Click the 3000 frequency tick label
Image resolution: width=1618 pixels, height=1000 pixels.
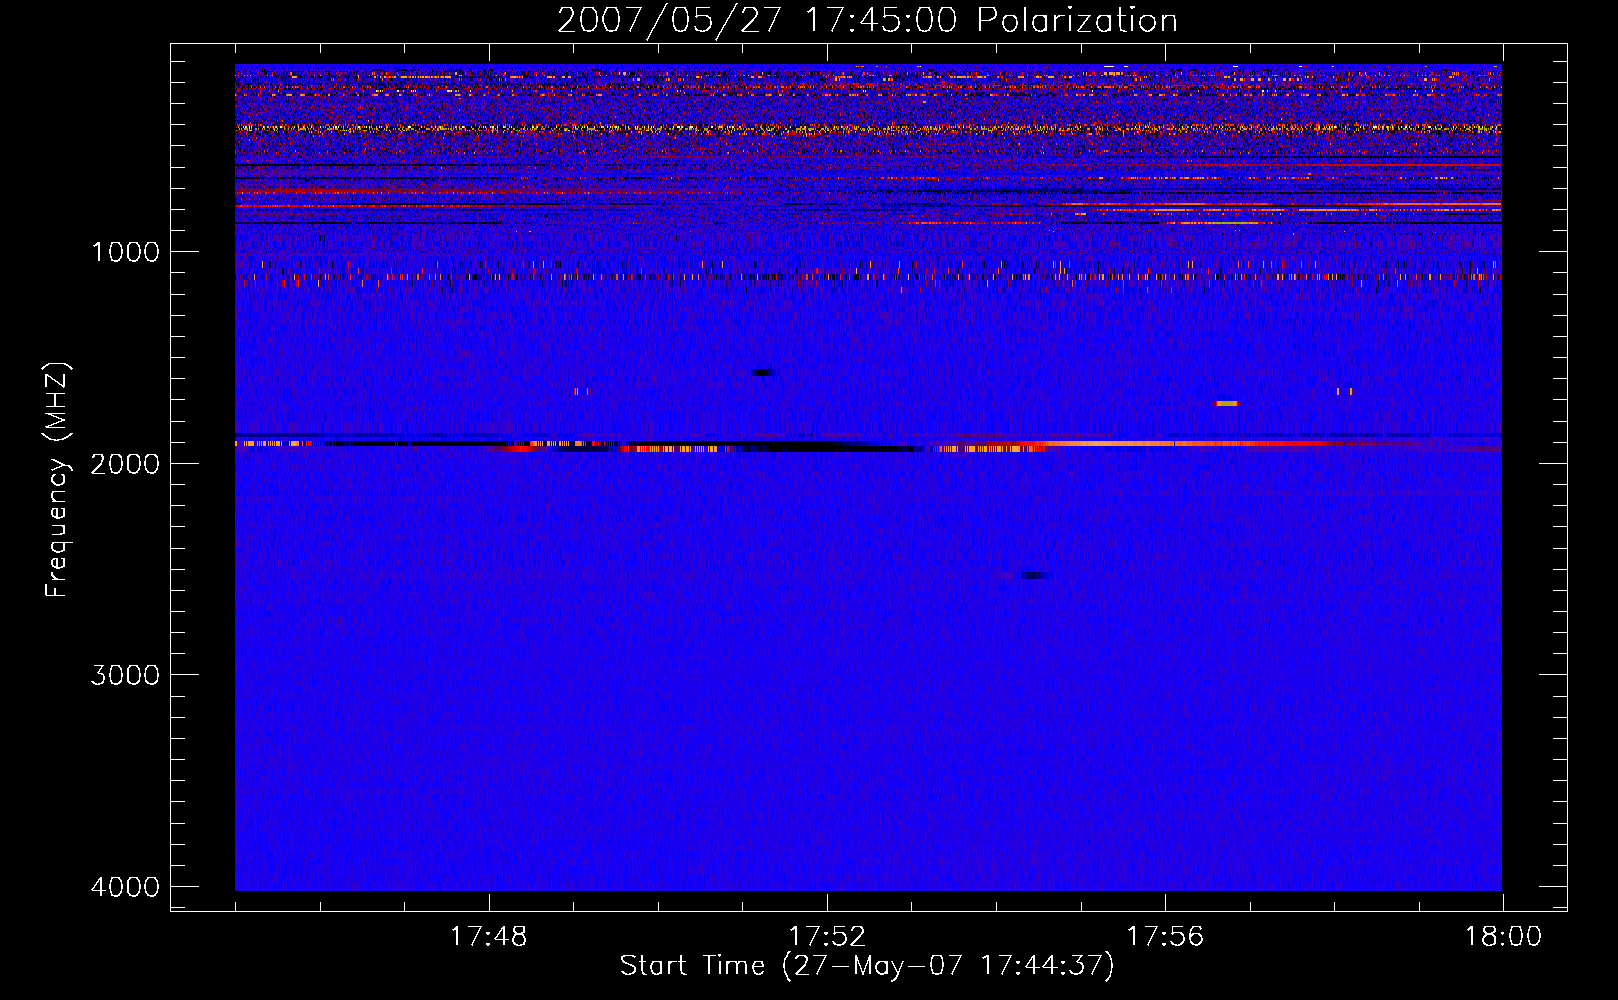click(x=125, y=675)
